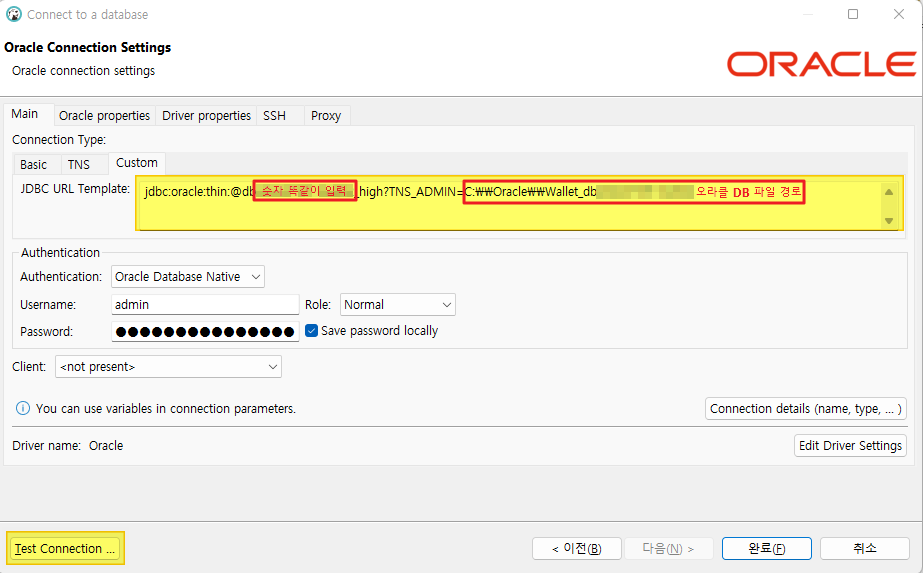This screenshot has width=923, height=573.
Task: Click the info icon beside variables hint
Action: (x=22, y=408)
